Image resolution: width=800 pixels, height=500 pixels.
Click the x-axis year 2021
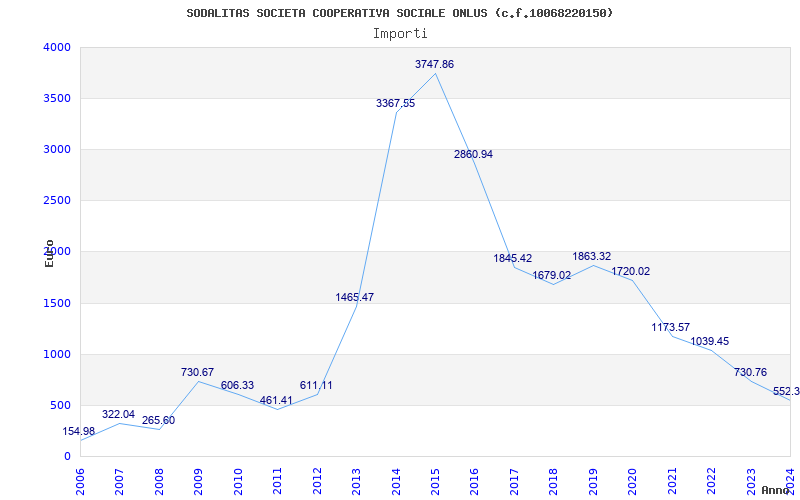(x=672, y=481)
